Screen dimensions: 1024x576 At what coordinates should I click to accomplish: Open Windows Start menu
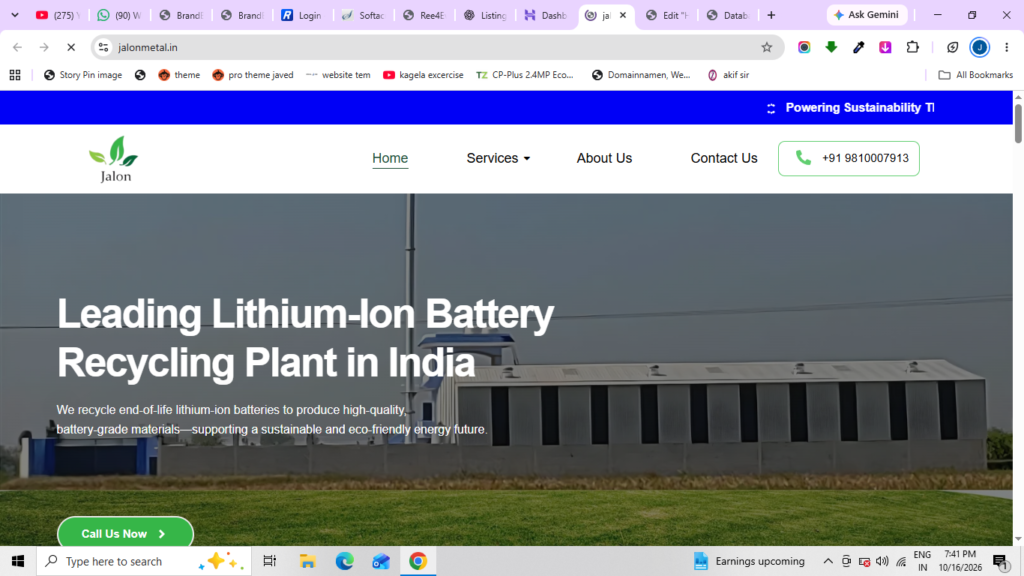click(18, 561)
